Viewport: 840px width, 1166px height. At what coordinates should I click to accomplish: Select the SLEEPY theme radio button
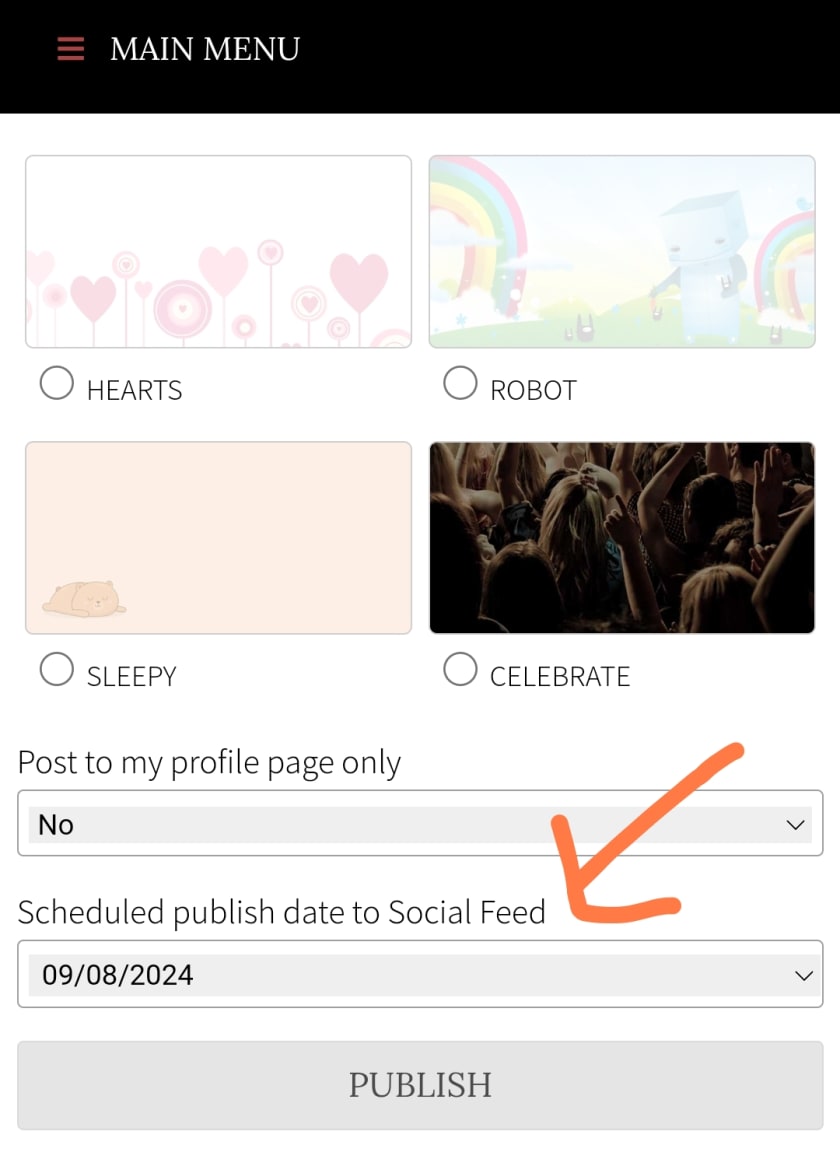click(56, 669)
